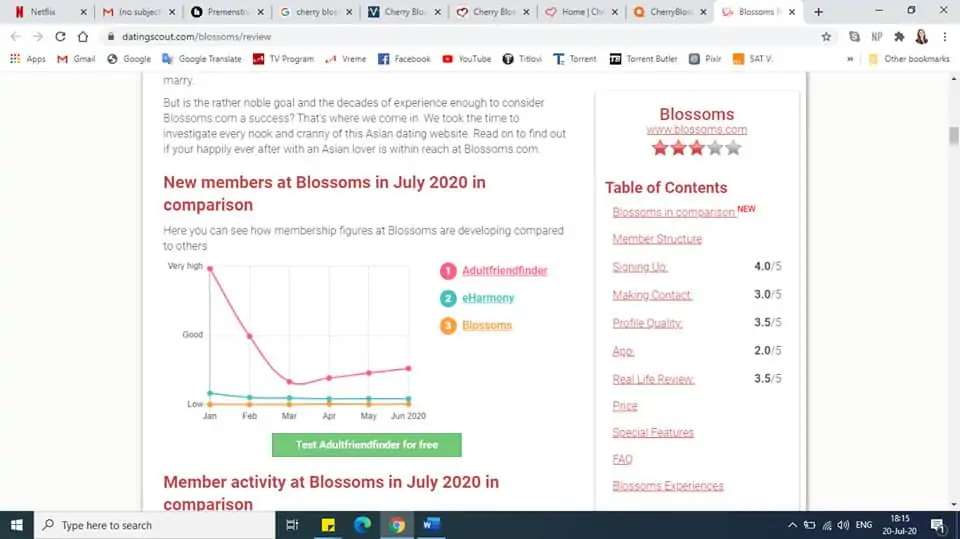Open the eHarmony legend link

tap(488, 298)
